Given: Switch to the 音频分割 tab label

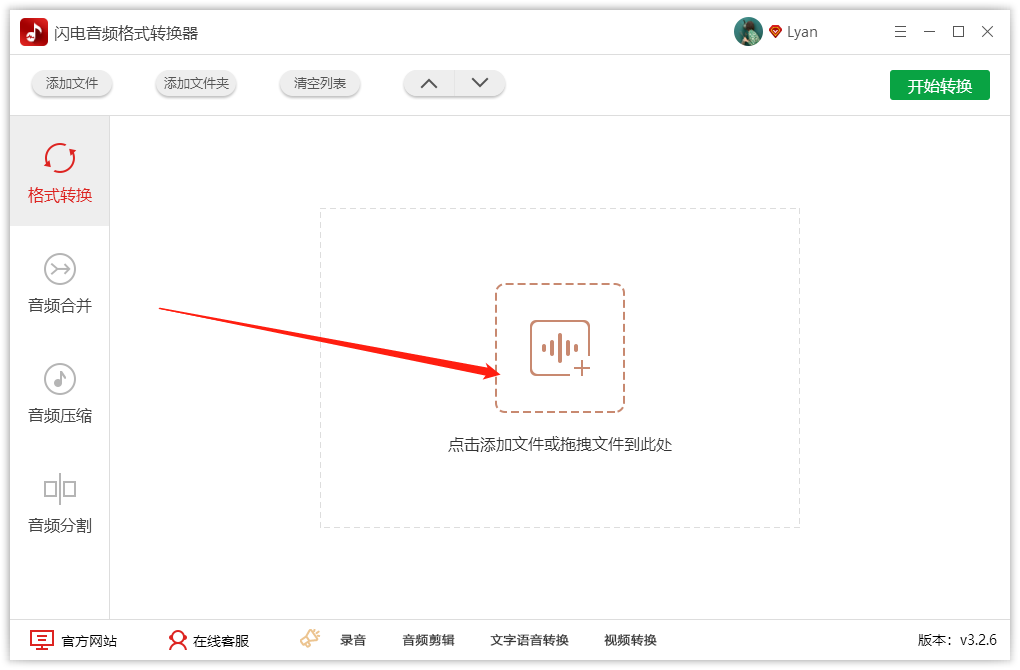Looking at the screenshot, I should point(60,525).
